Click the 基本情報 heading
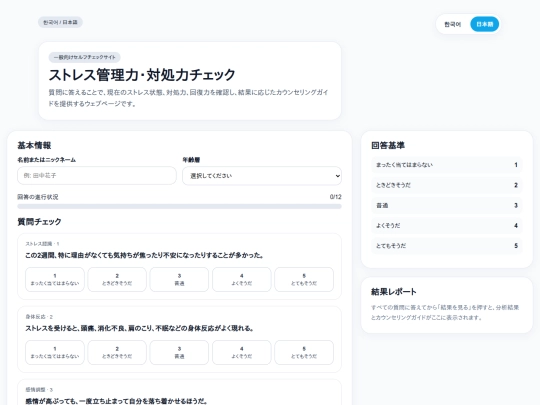The height and width of the screenshot is (405, 540). pos(34,145)
